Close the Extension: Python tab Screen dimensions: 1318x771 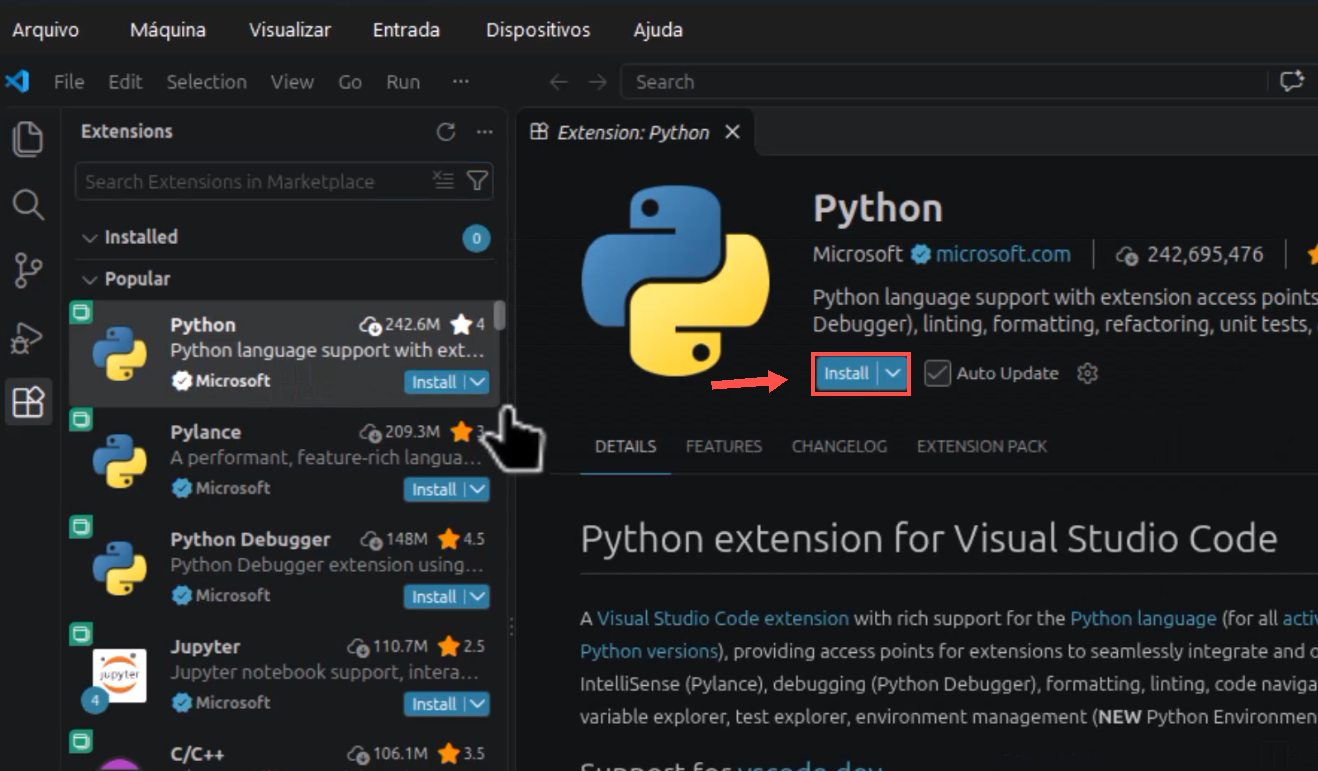coord(732,132)
